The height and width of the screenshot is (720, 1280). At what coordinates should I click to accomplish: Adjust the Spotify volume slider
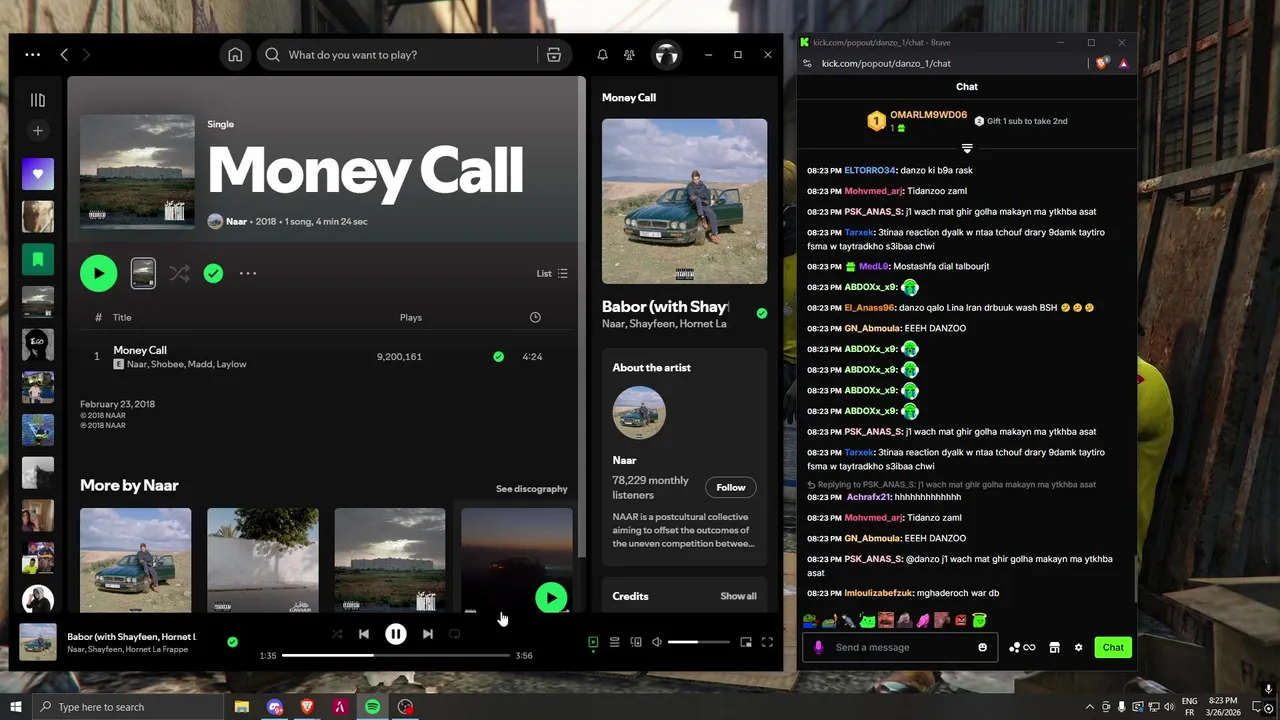(698, 642)
